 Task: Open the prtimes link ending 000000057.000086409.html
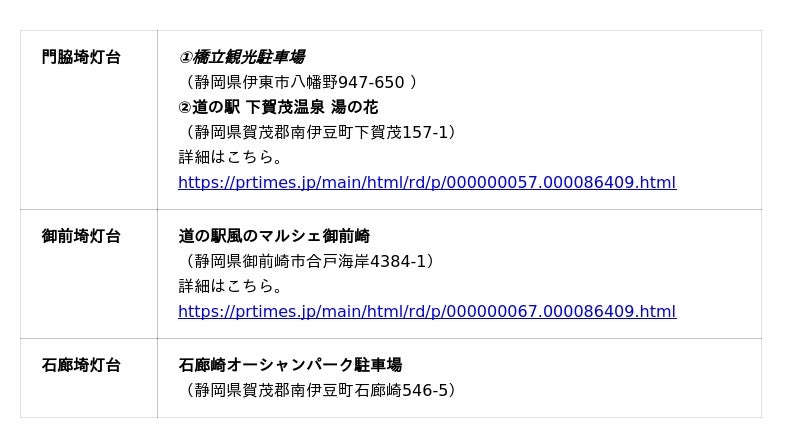pos(427,183)
